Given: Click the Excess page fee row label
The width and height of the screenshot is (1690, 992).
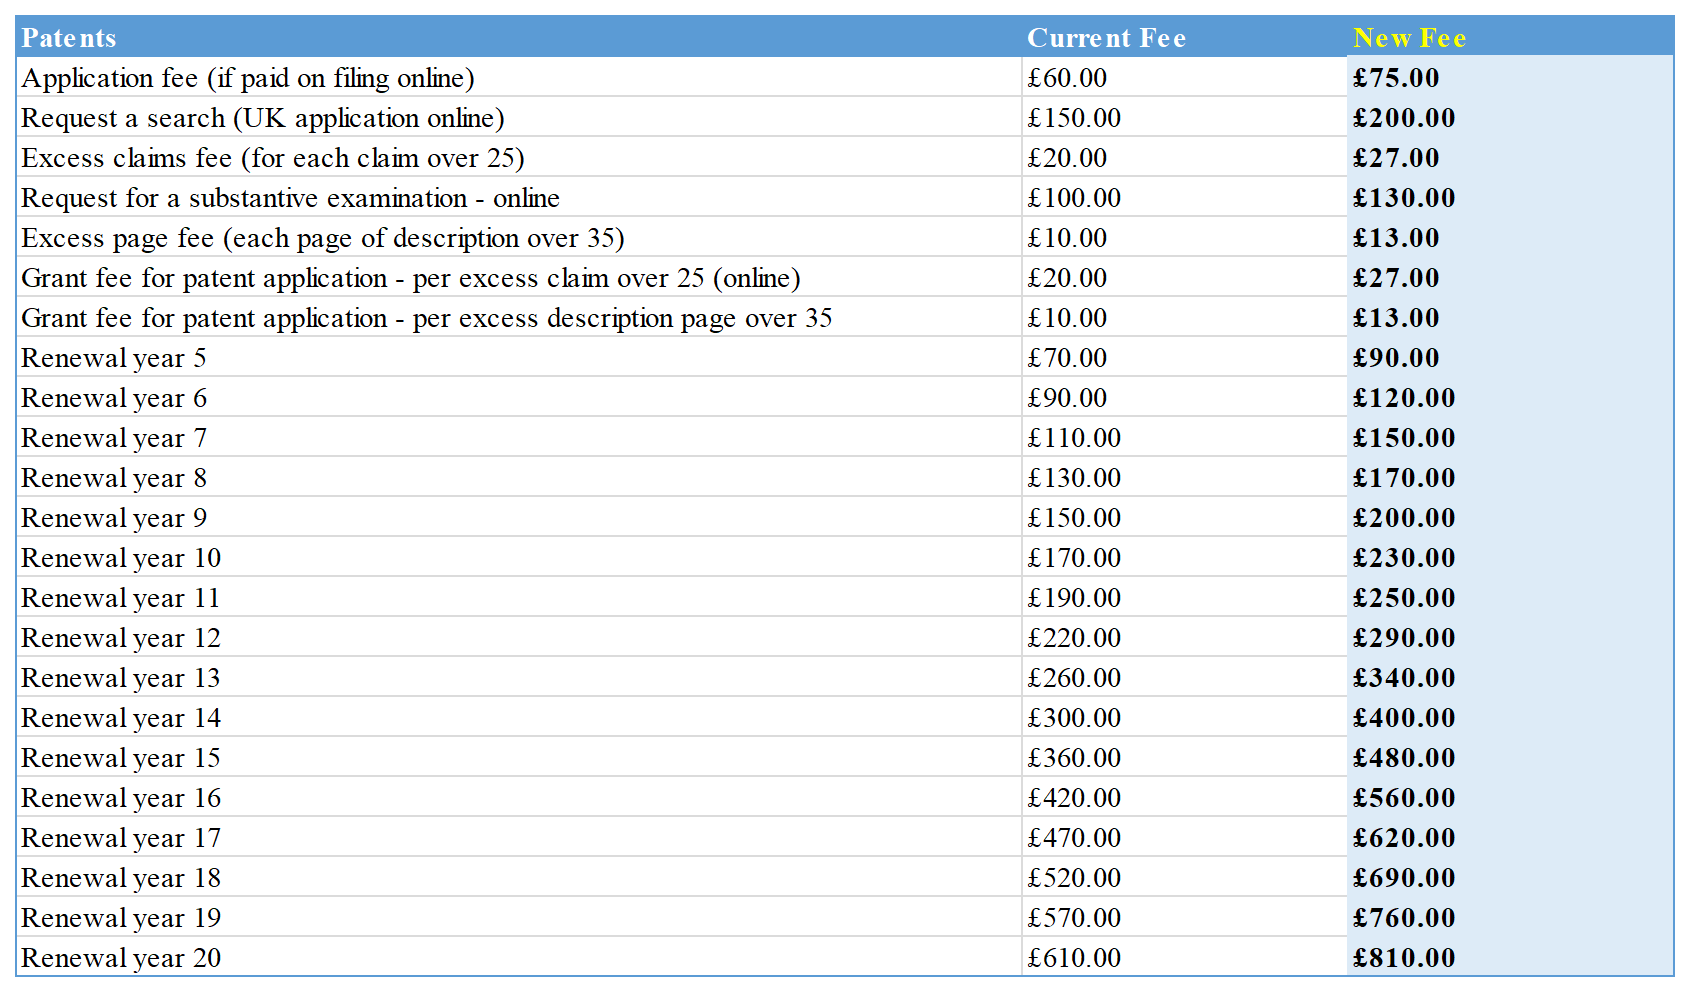Looking at the screenshot, I should [322, 238].
